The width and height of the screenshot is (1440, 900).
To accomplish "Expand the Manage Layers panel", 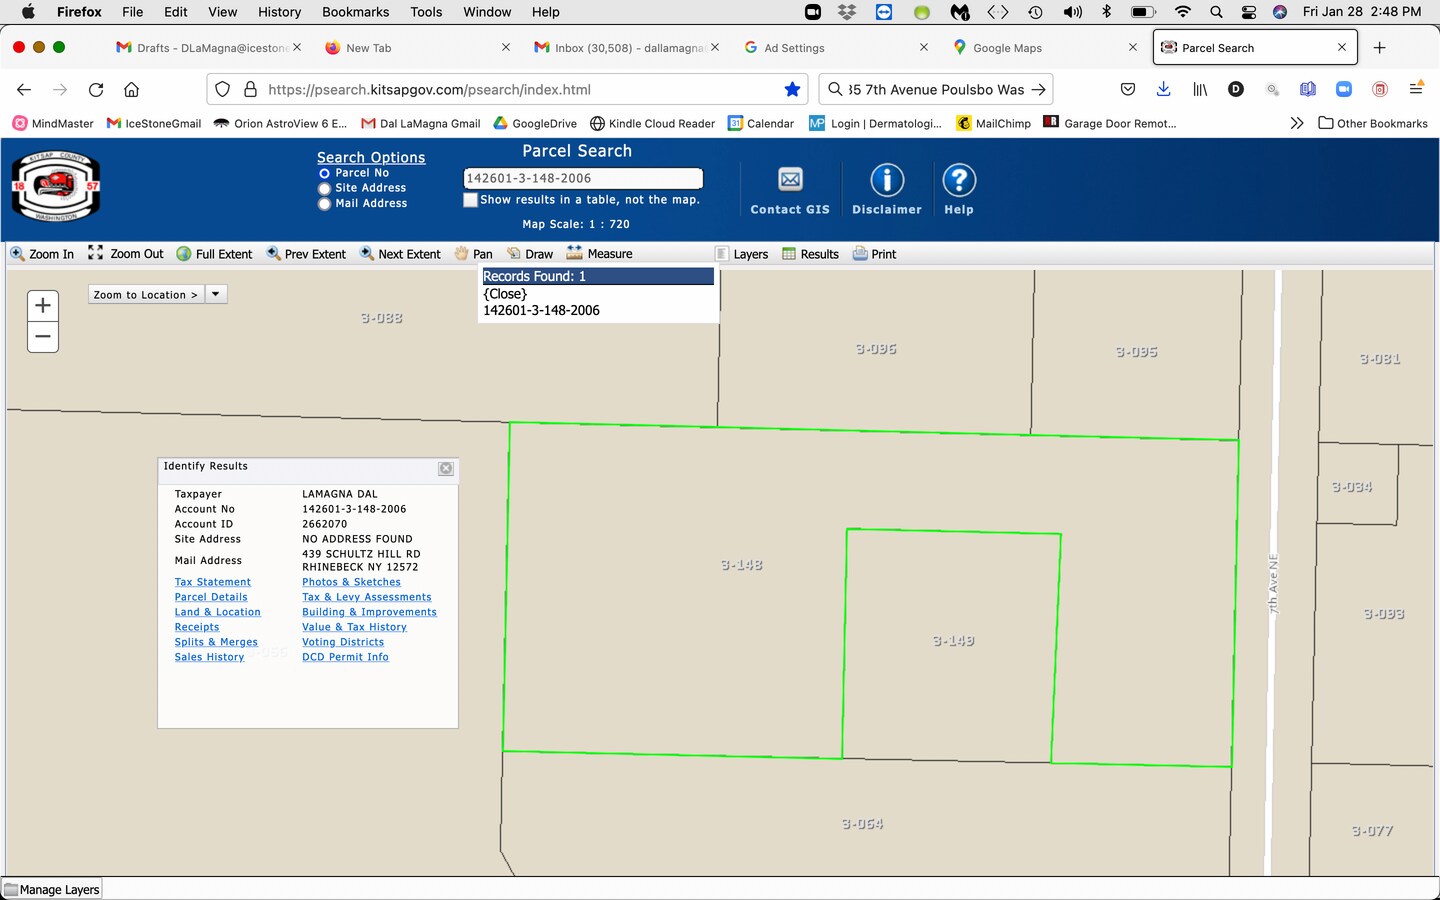I will [52, 889].
